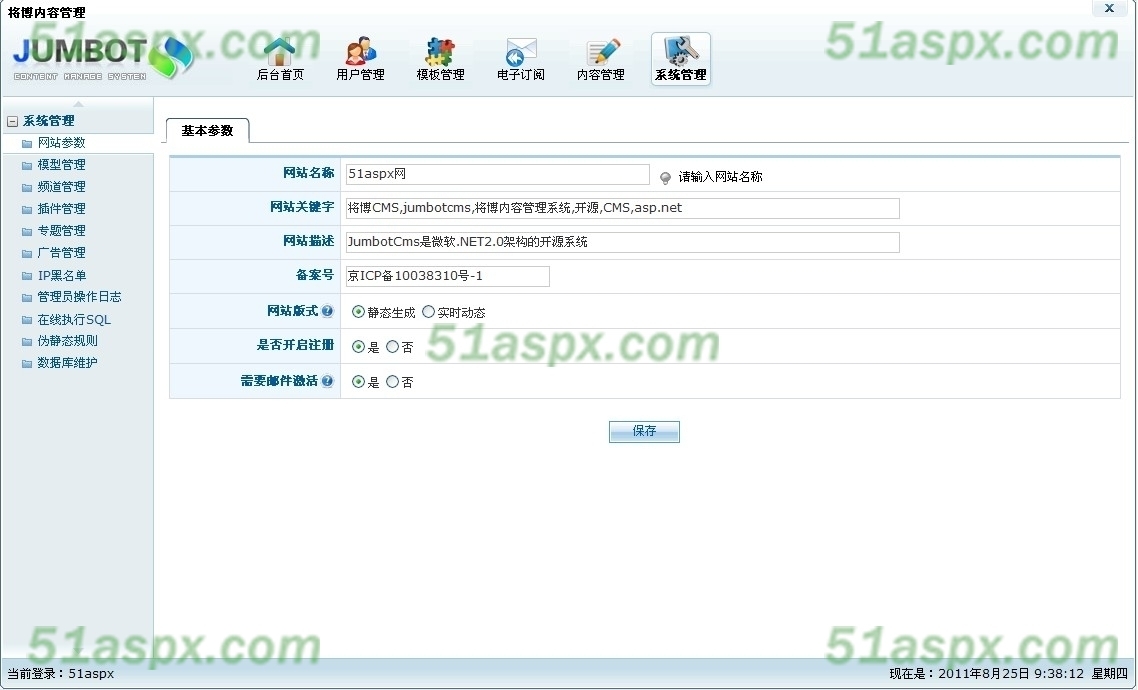
Task: Select 静态生成 radio button
Action: coord(358,312)
